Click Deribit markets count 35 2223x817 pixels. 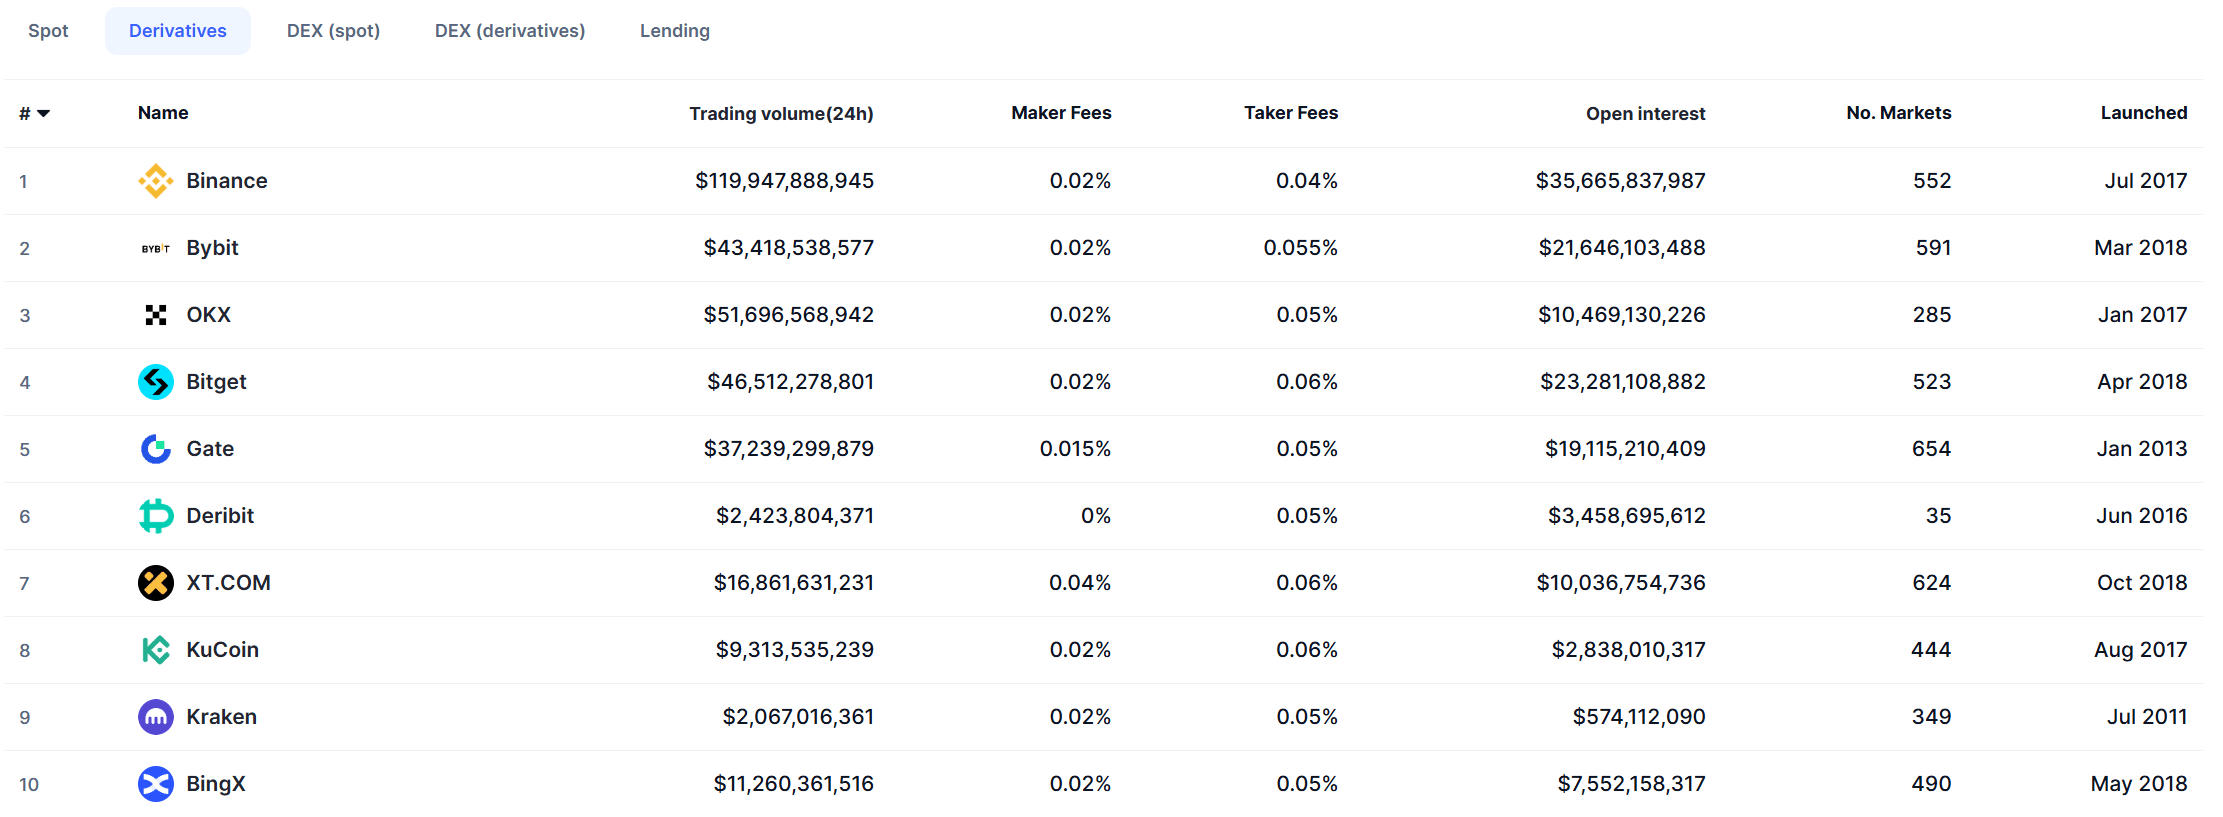tap(1938, 516)
